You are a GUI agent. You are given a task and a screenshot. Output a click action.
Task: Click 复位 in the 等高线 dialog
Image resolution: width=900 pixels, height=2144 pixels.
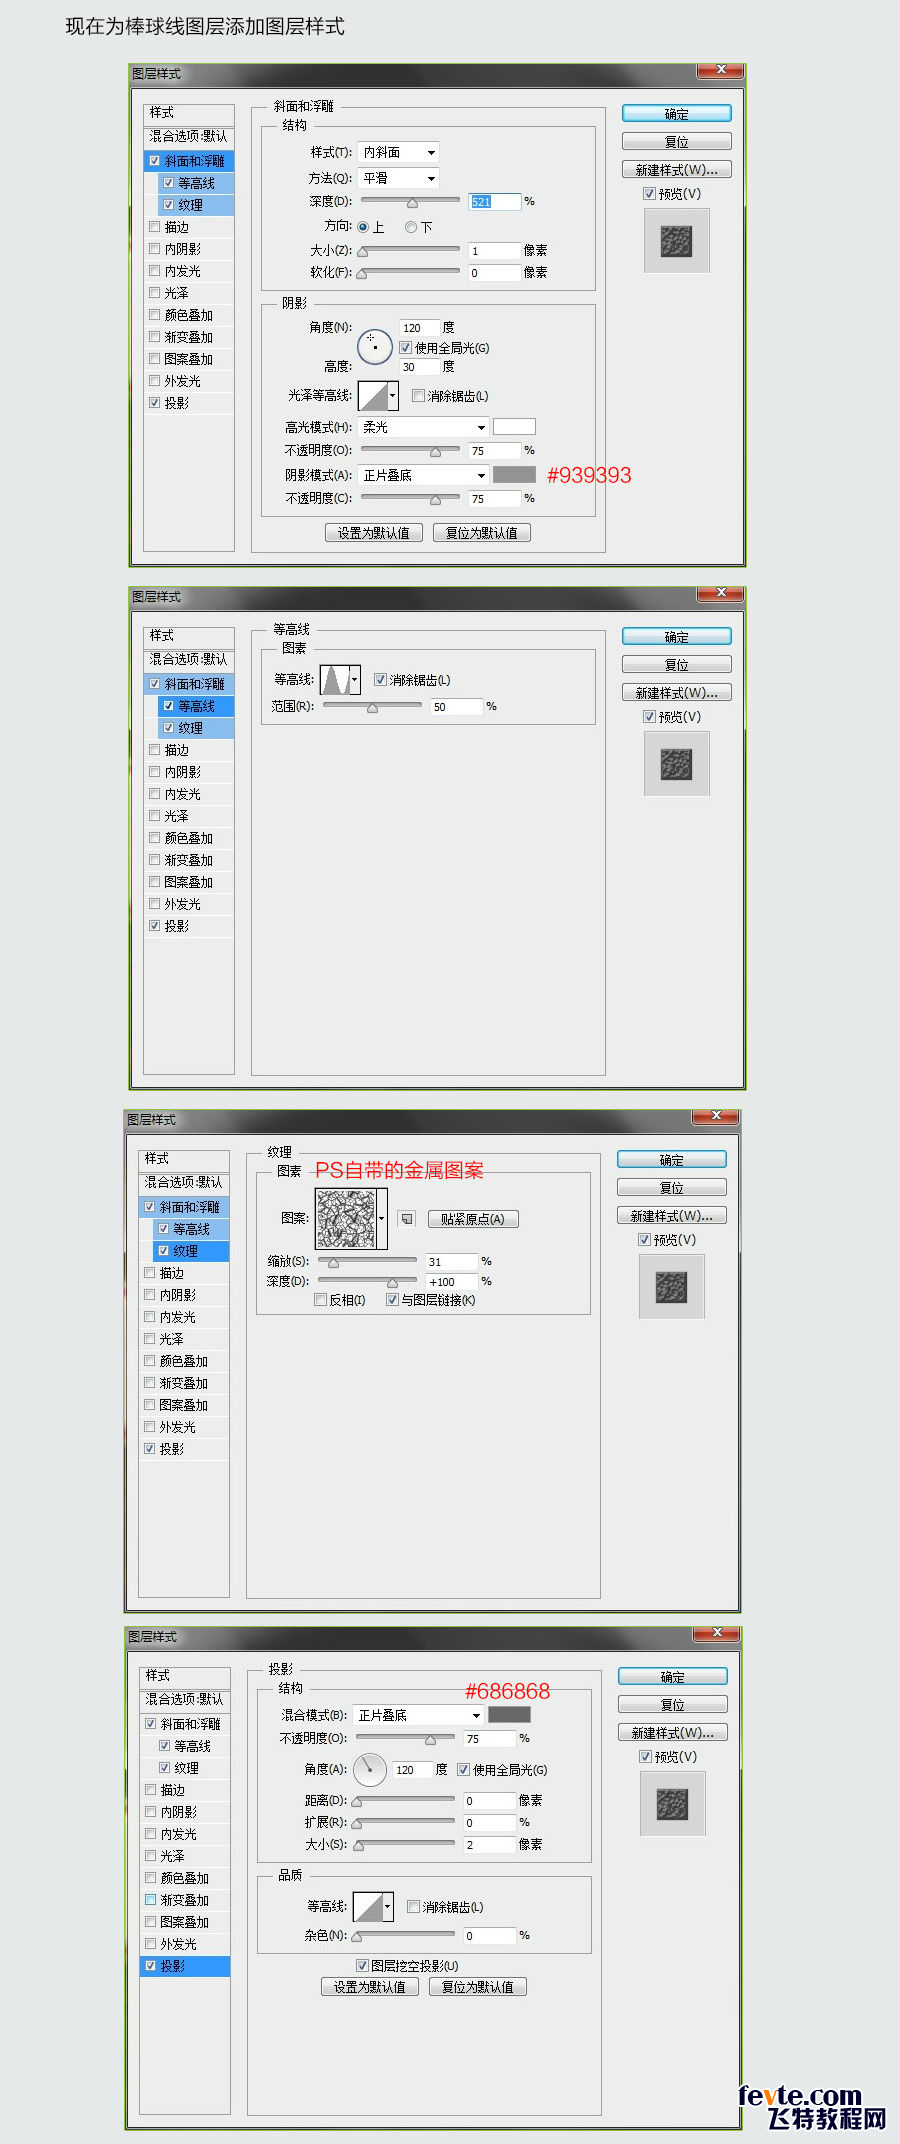pyautogui.click(x=677, y=665)
